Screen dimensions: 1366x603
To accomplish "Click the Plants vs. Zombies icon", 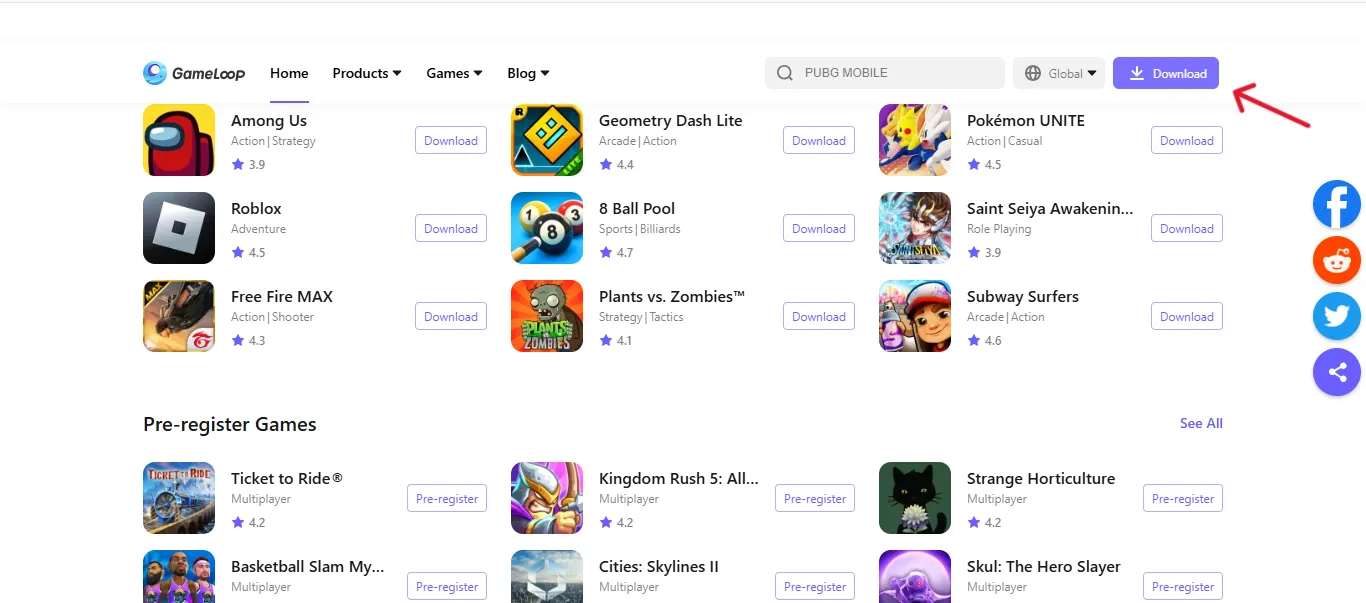I will pos(547,316).
